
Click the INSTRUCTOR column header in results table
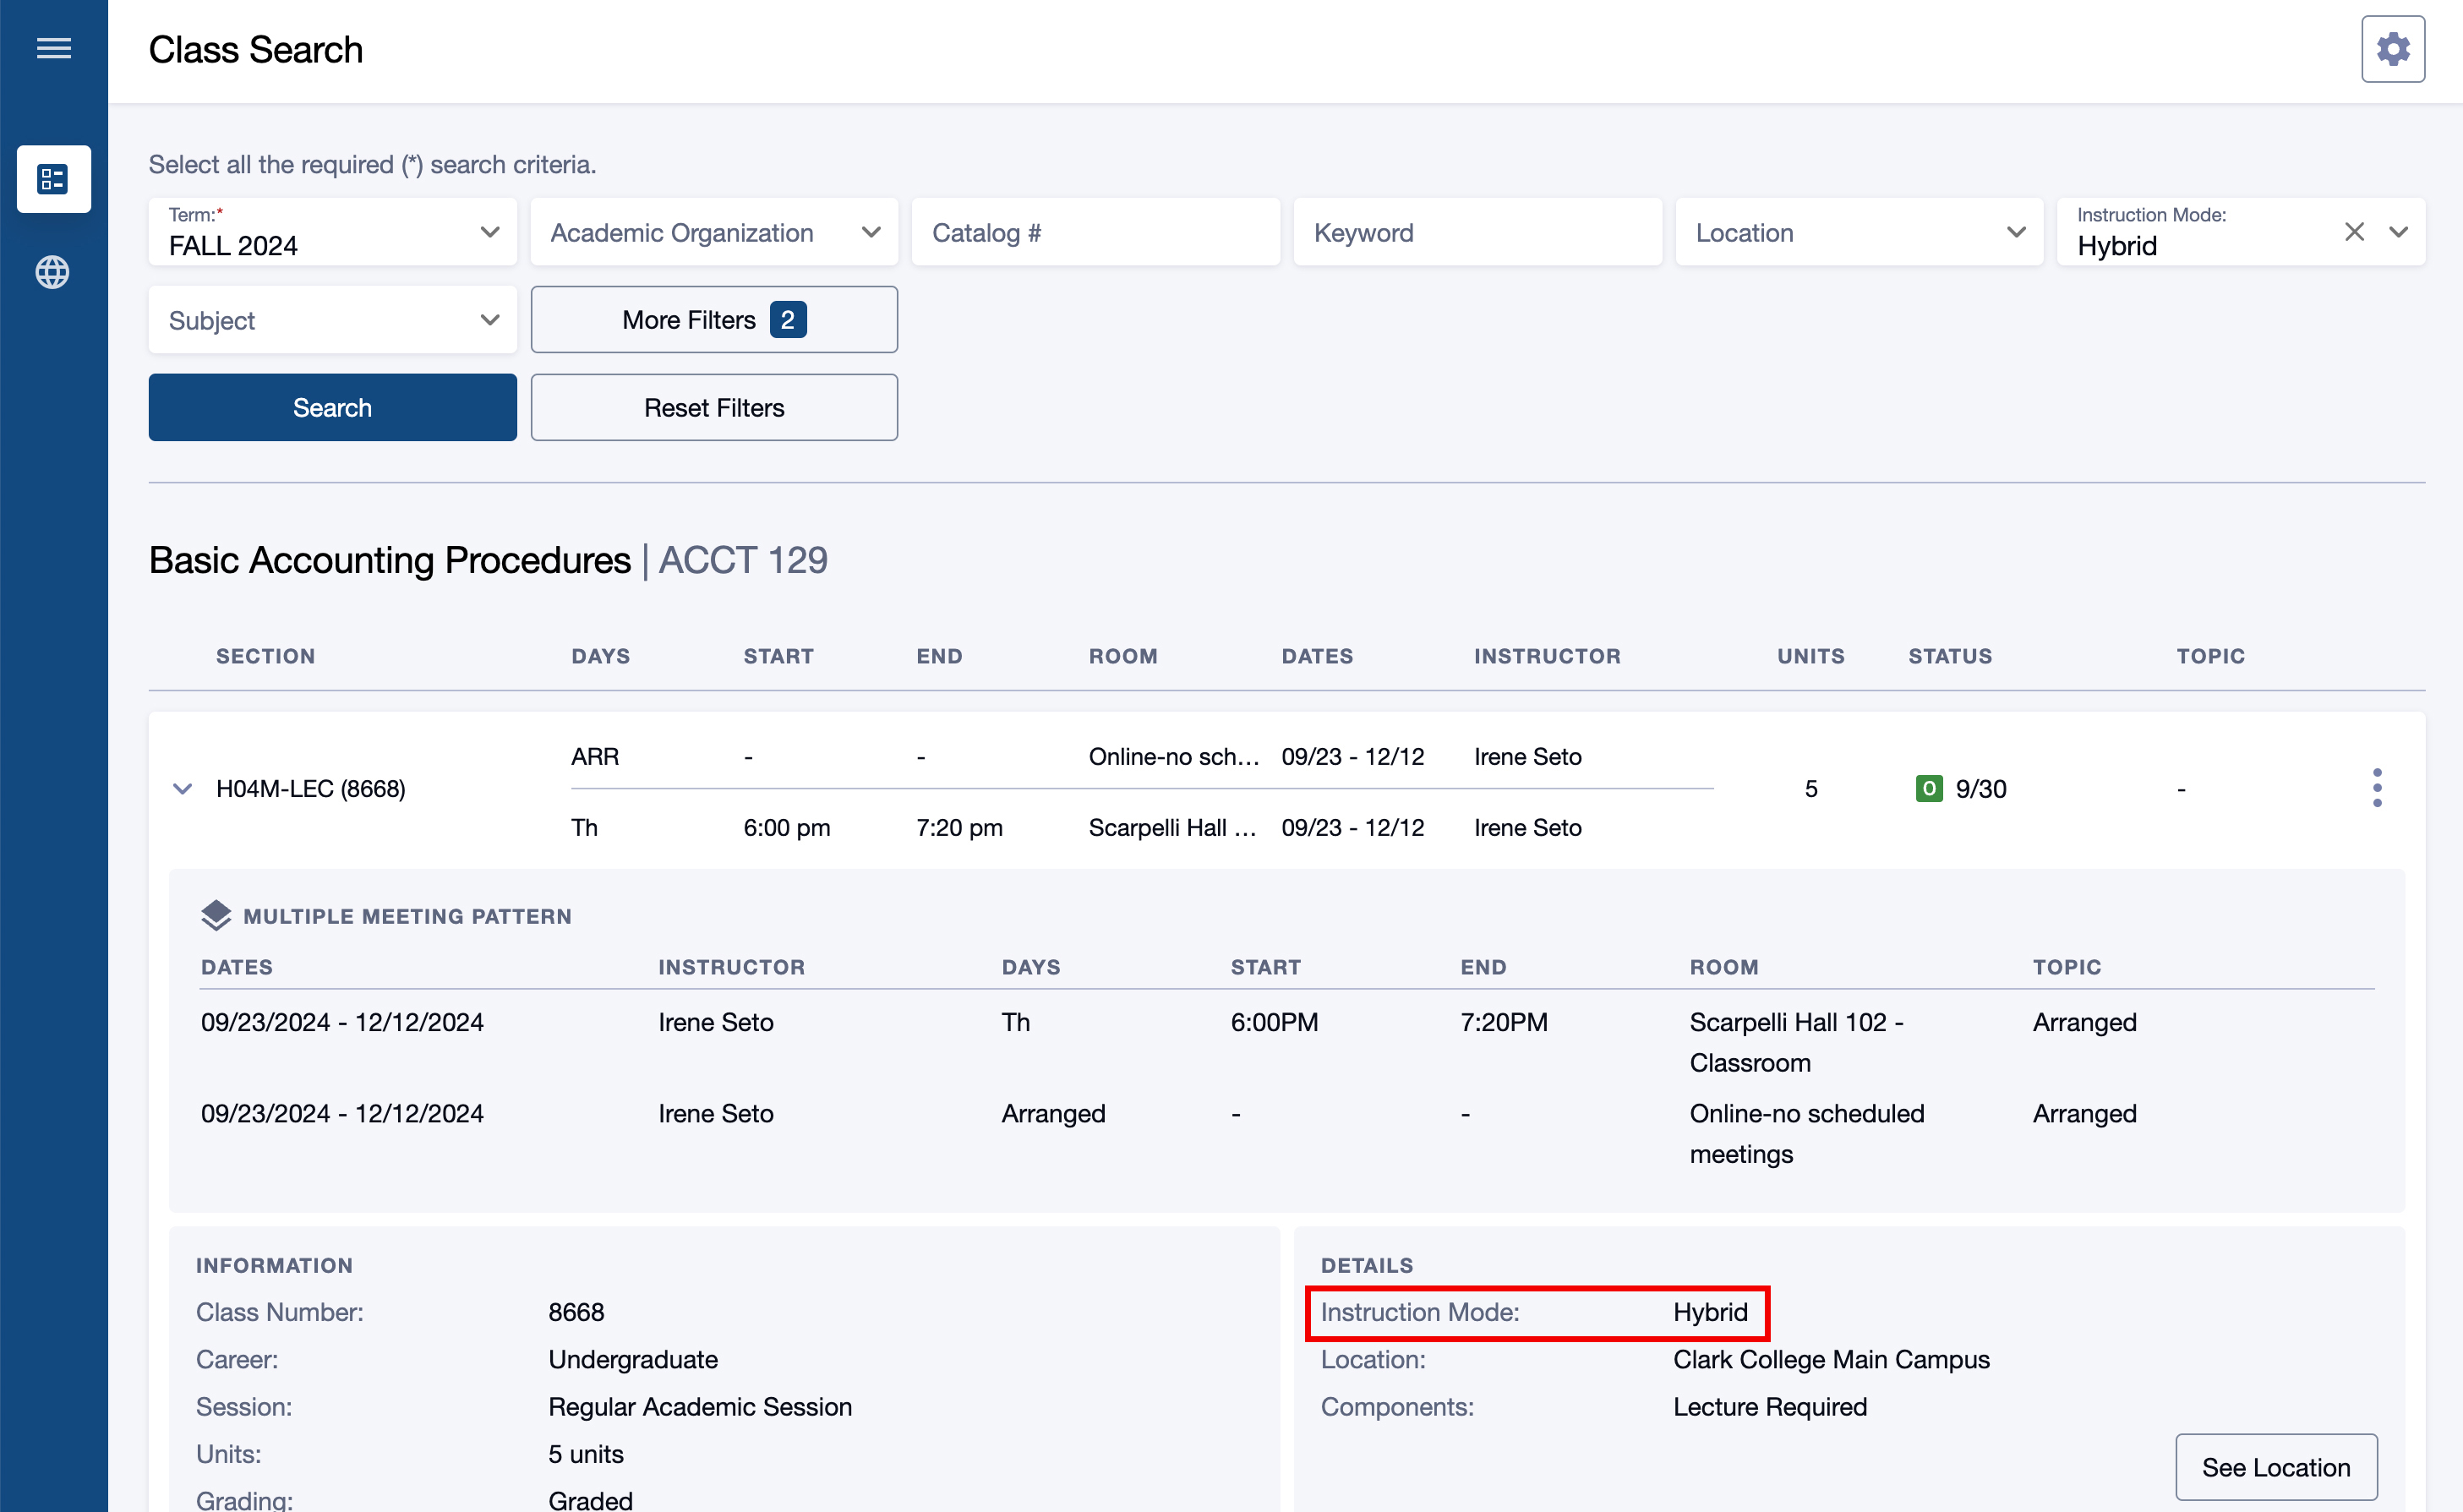click(1547, 656)
